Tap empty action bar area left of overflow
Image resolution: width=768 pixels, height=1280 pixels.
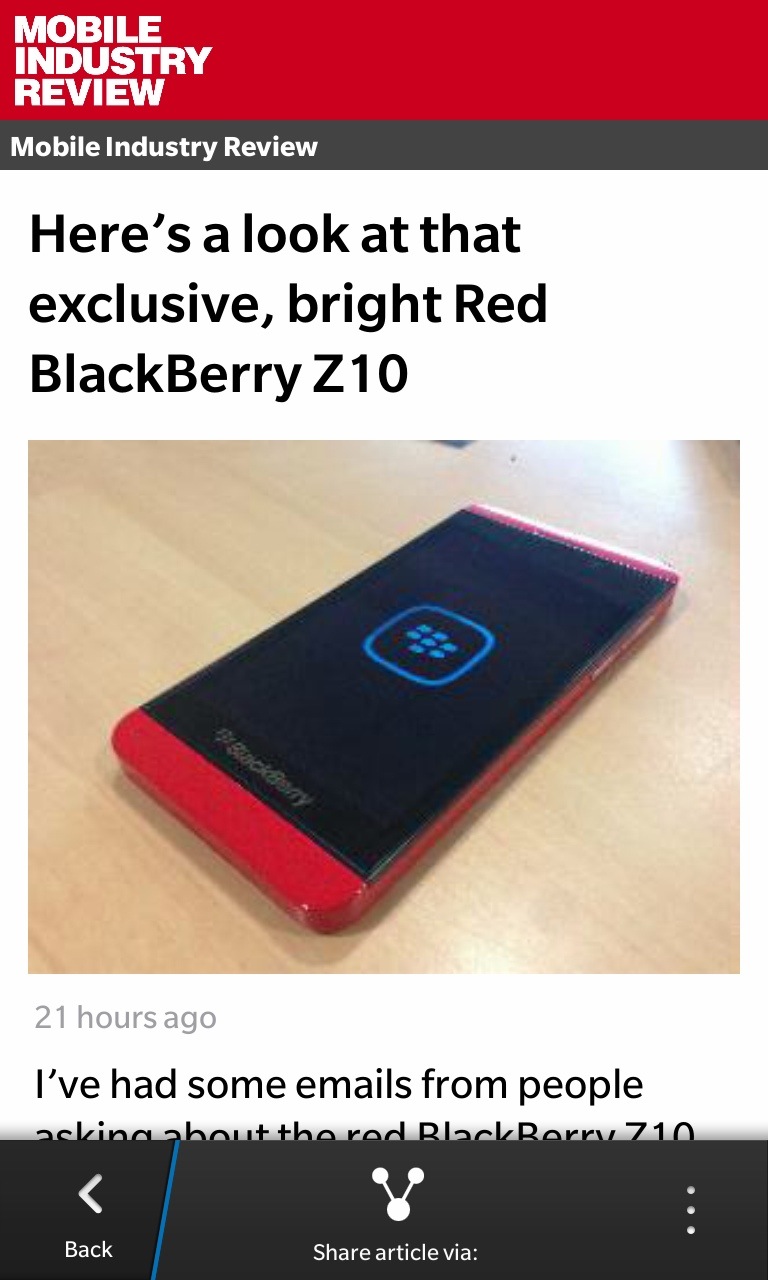tap(560, 1210)
